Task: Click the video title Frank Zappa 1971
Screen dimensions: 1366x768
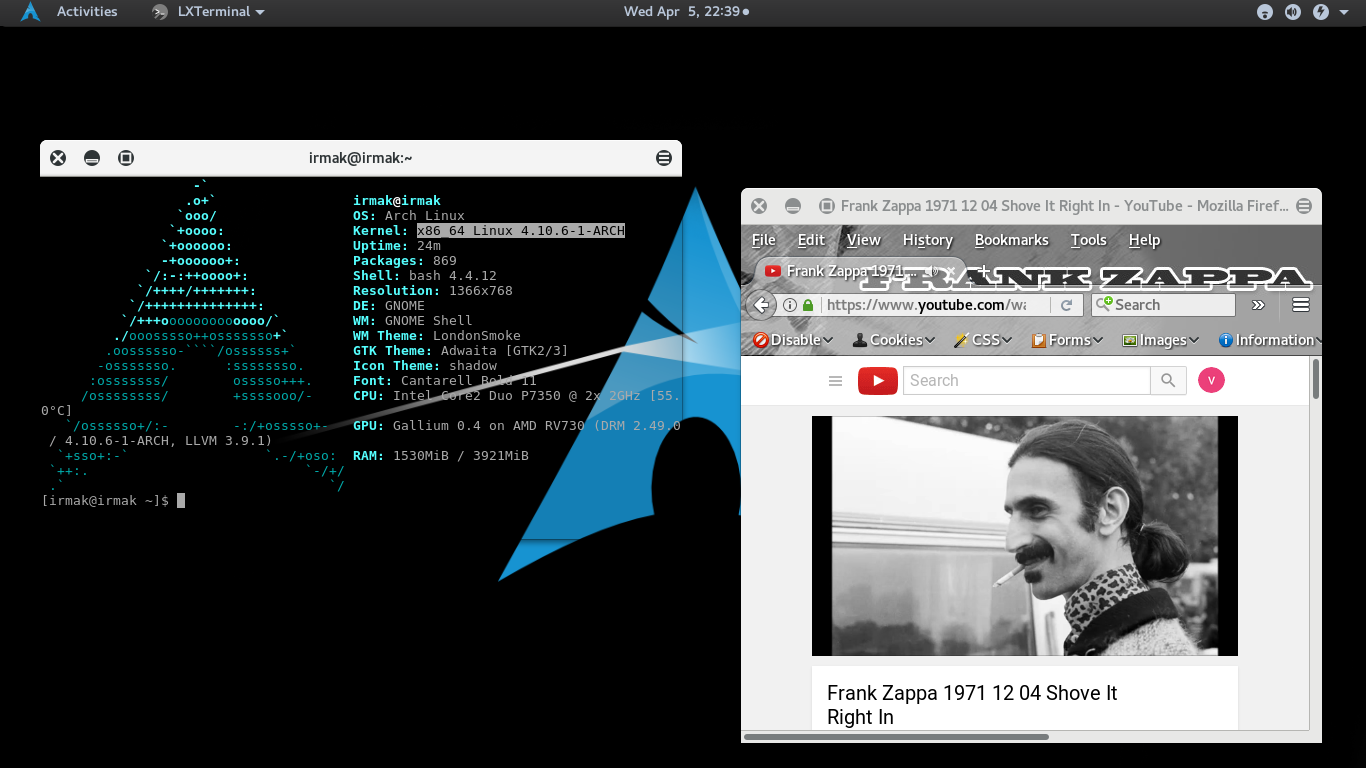Action: [x=972, y=705]
